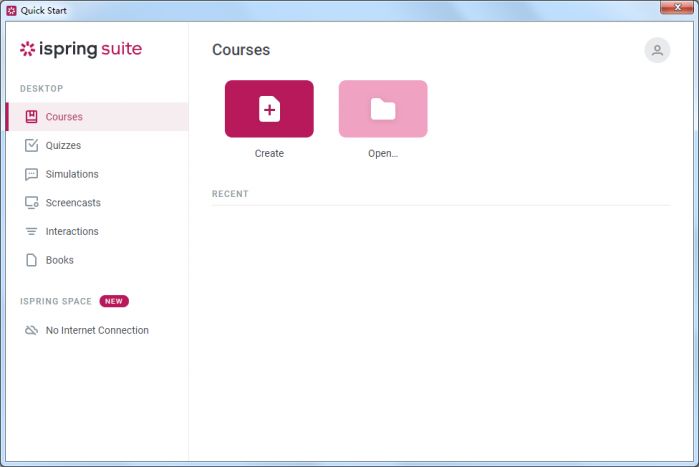Select the Interactions lines icon

click(31, 231)
